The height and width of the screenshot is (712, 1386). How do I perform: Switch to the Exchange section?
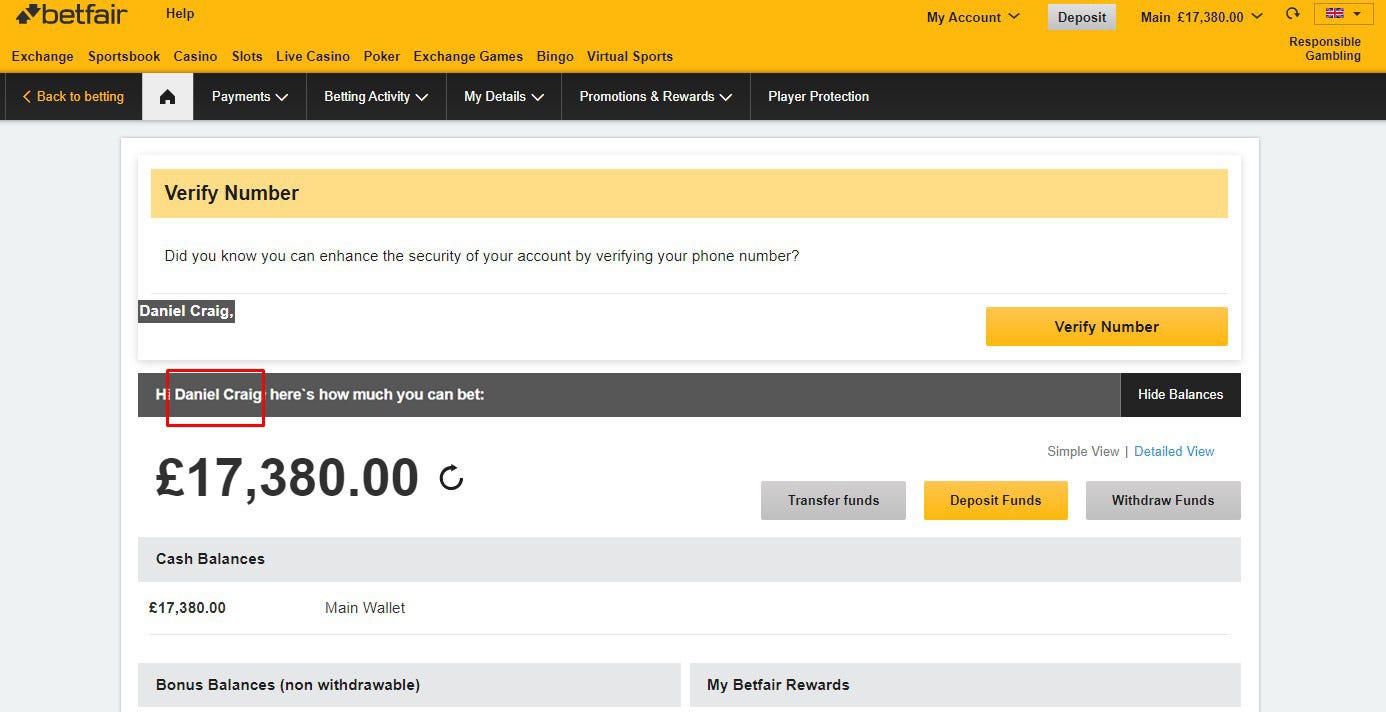coord(42,57)
